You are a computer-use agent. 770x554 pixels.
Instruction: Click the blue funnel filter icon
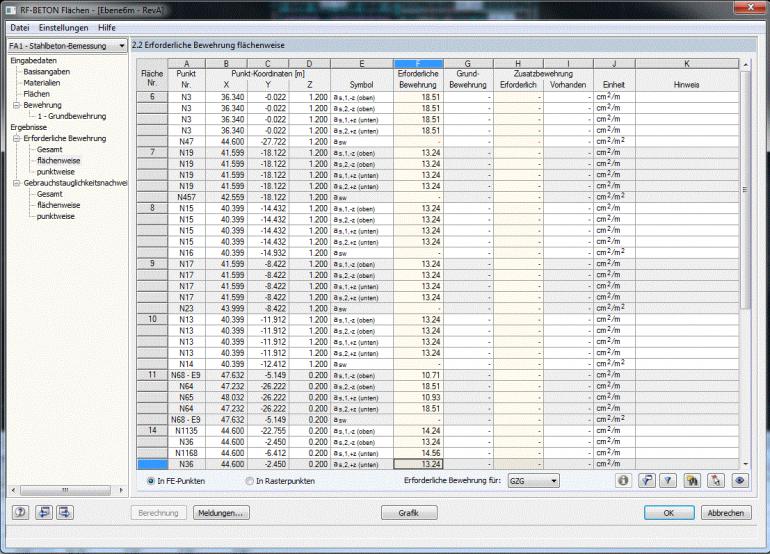click(x=668, y=480)
